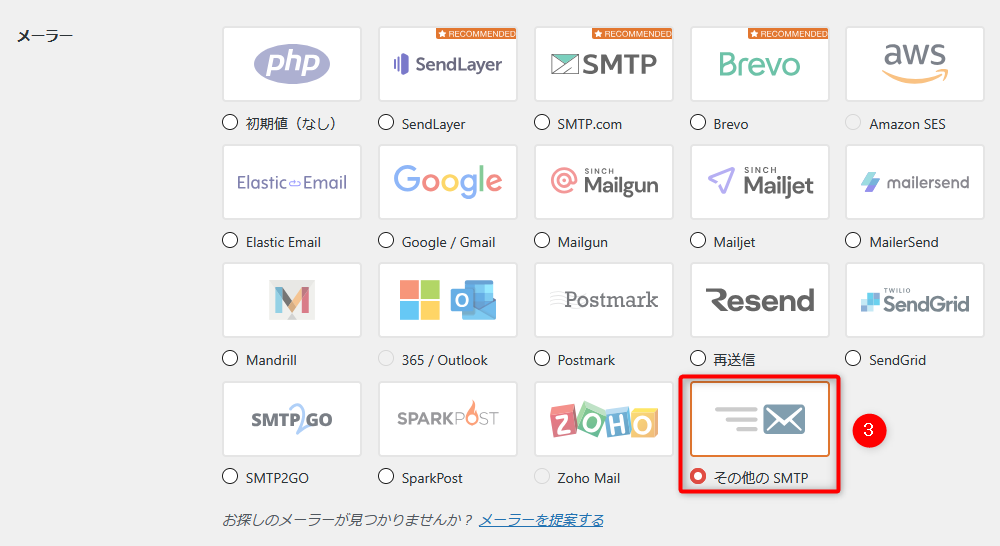Choose the mailersend logo card

point(915,182)
